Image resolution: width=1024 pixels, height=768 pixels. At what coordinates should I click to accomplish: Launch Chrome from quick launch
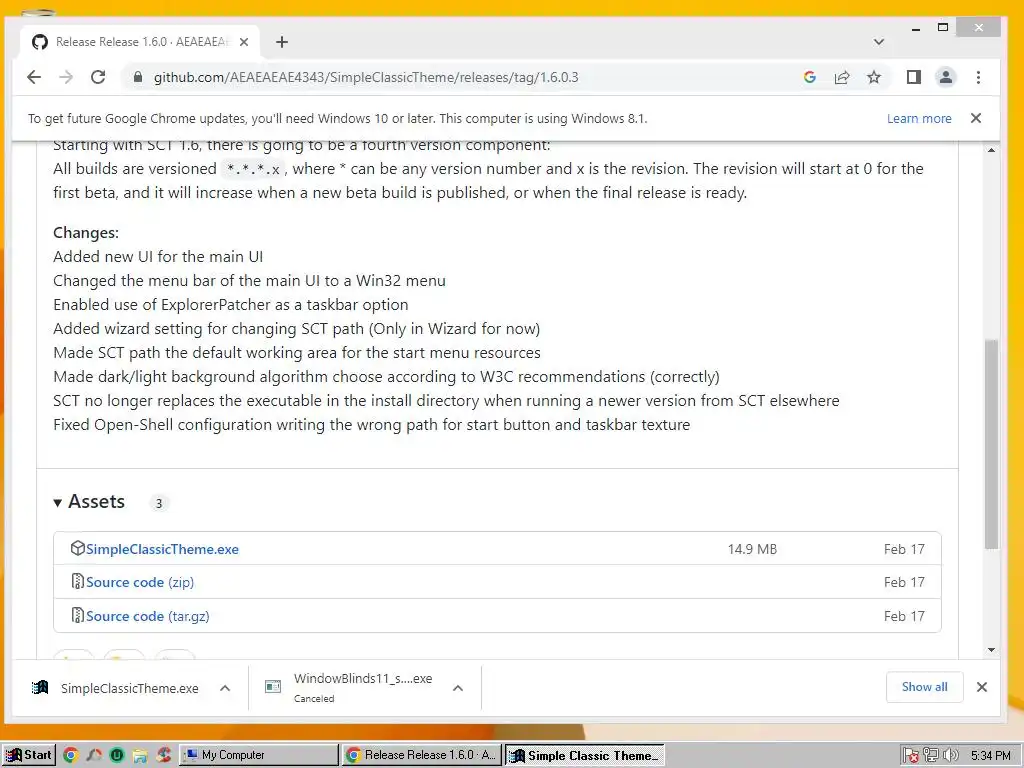tap(71, 755)
